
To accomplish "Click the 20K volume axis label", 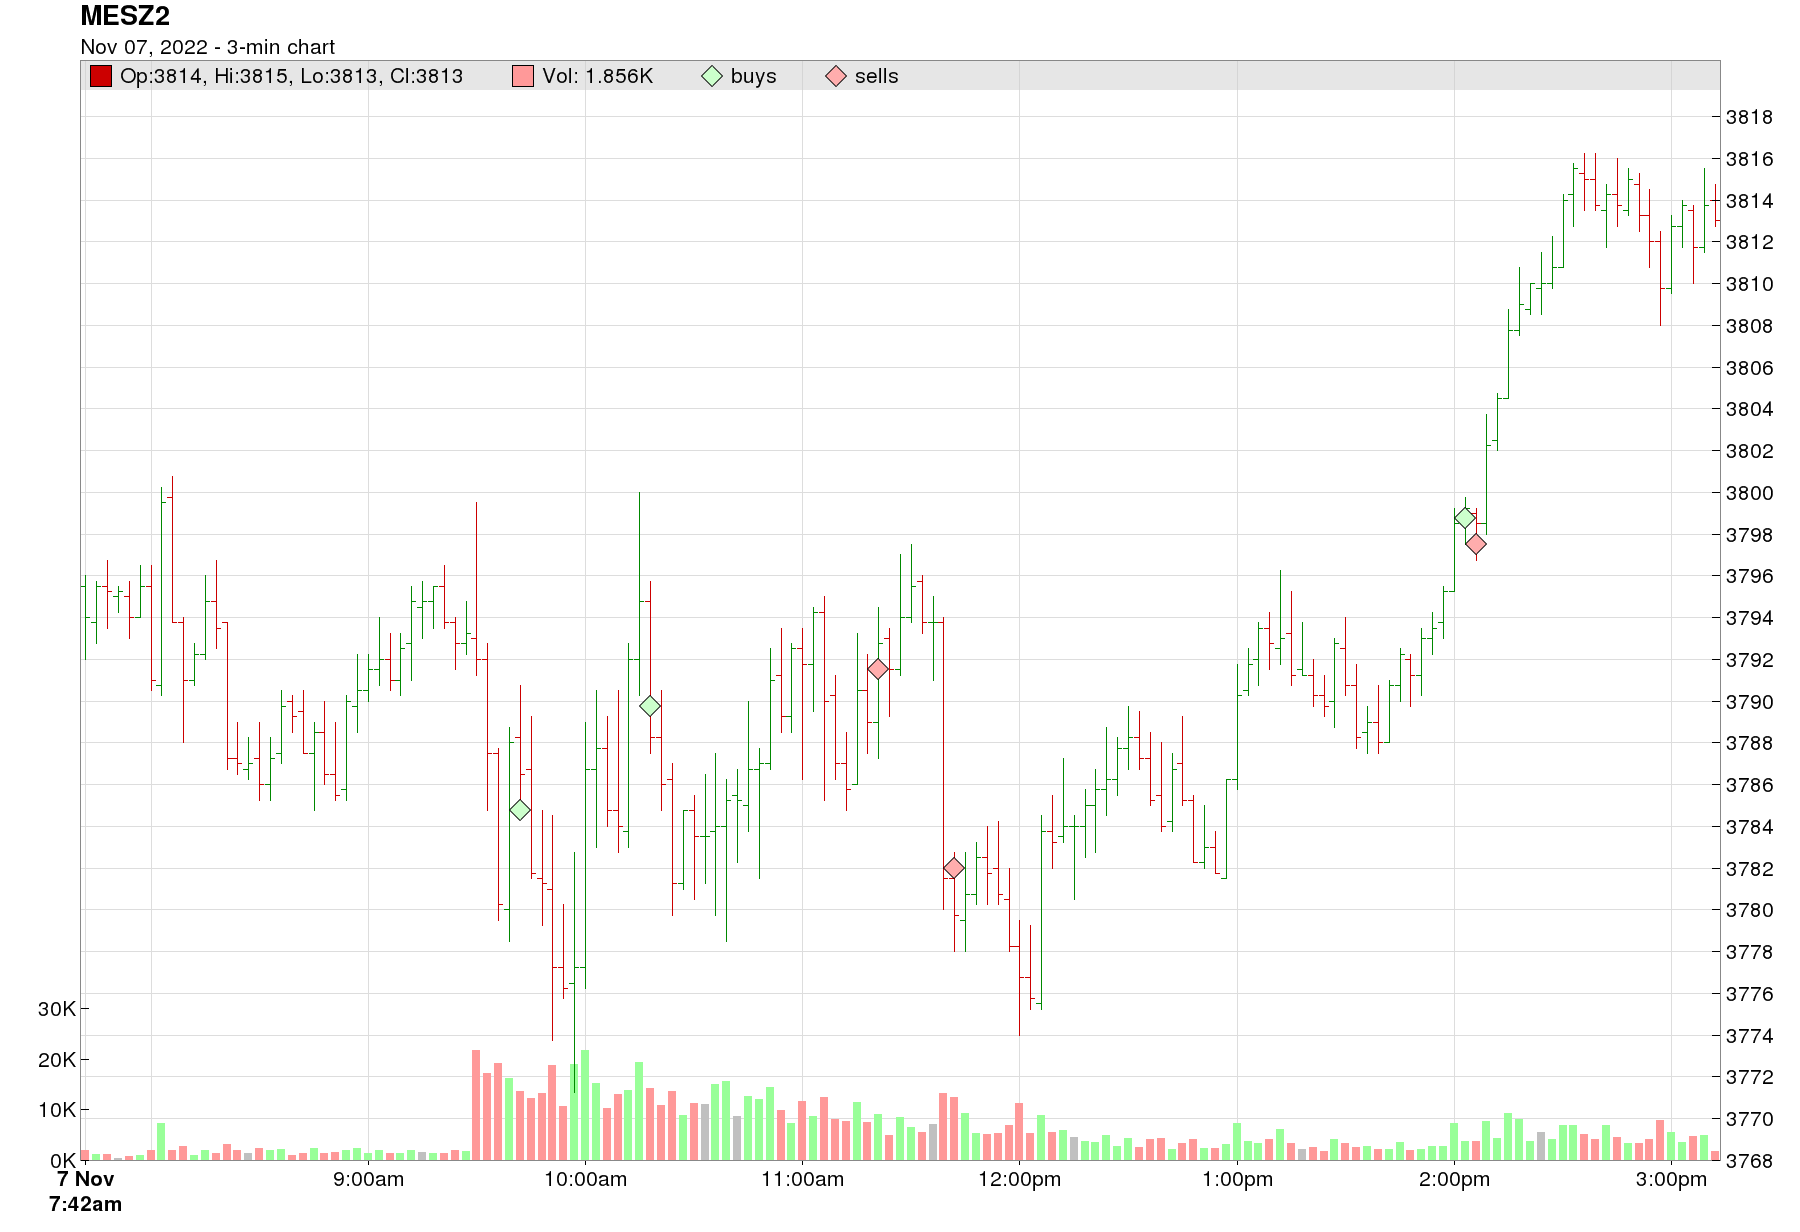I will click(x=57, y=1060).
